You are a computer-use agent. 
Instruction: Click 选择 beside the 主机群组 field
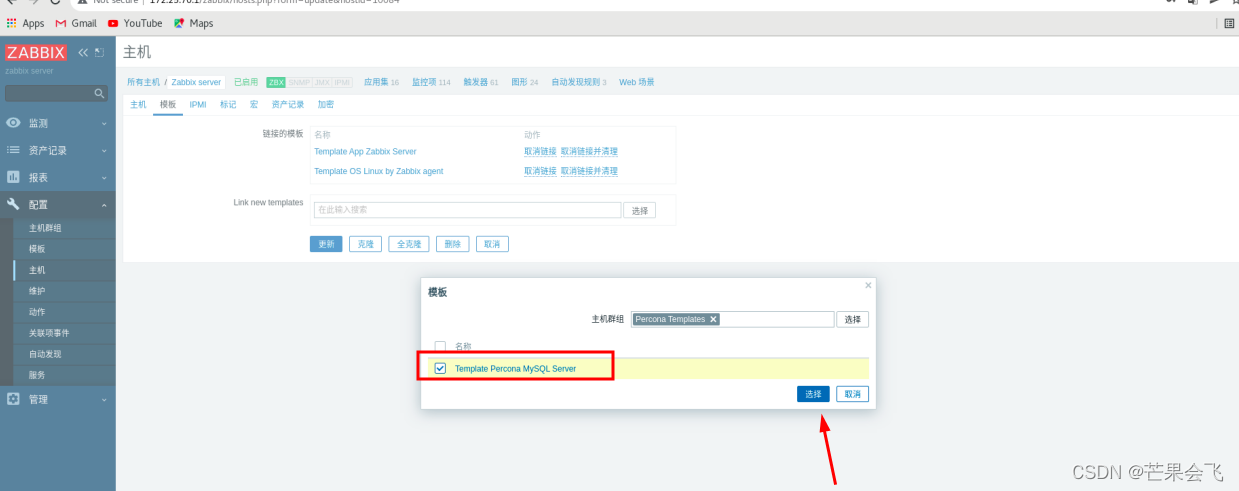[x=852, y=320]
